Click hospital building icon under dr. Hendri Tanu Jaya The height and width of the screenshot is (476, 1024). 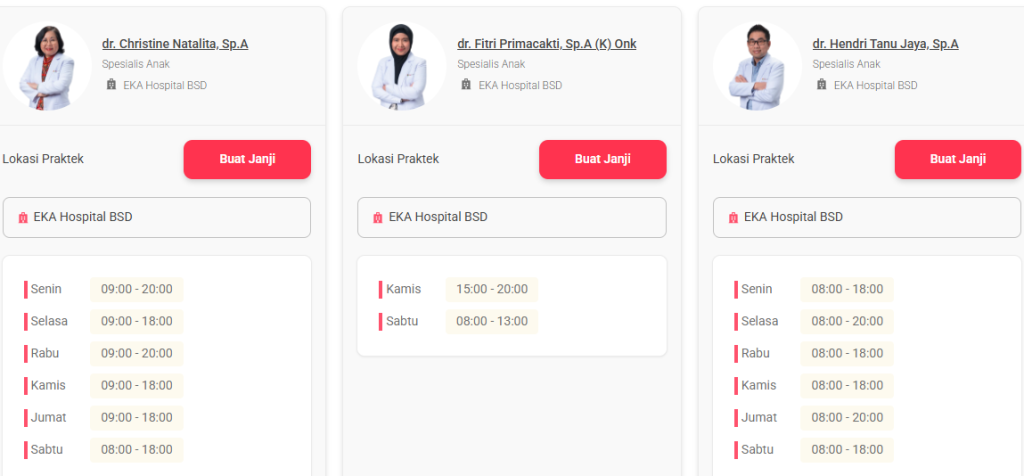[821, 85]
